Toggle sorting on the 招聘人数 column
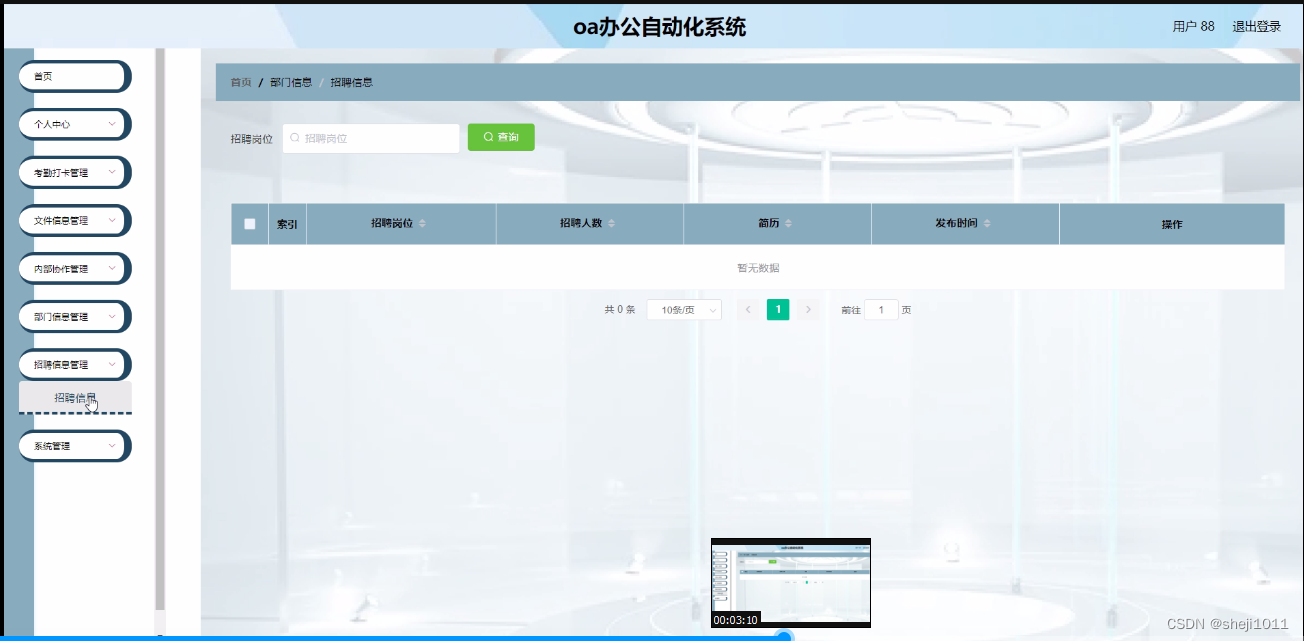Screen dimensions: 1304x641 click(613, 223)
